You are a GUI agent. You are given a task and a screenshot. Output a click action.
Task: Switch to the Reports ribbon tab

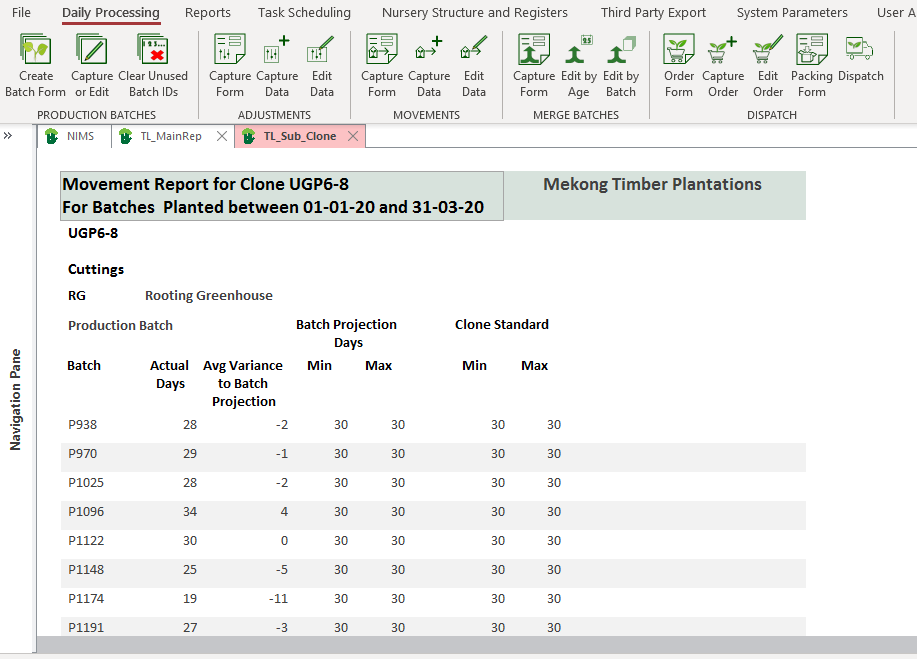(208, 13)
